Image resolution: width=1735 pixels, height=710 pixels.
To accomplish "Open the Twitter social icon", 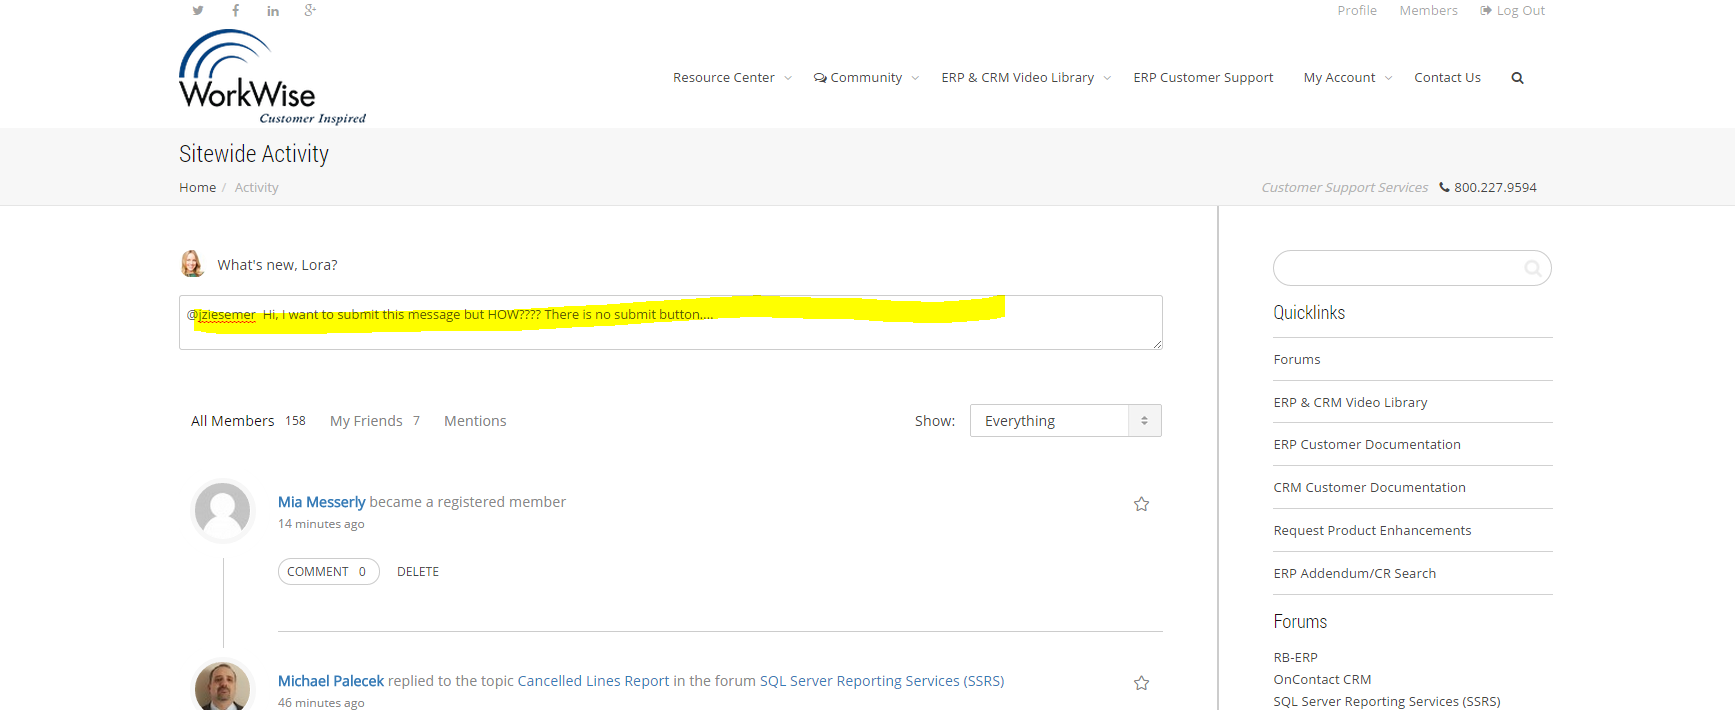I will 198,11.
